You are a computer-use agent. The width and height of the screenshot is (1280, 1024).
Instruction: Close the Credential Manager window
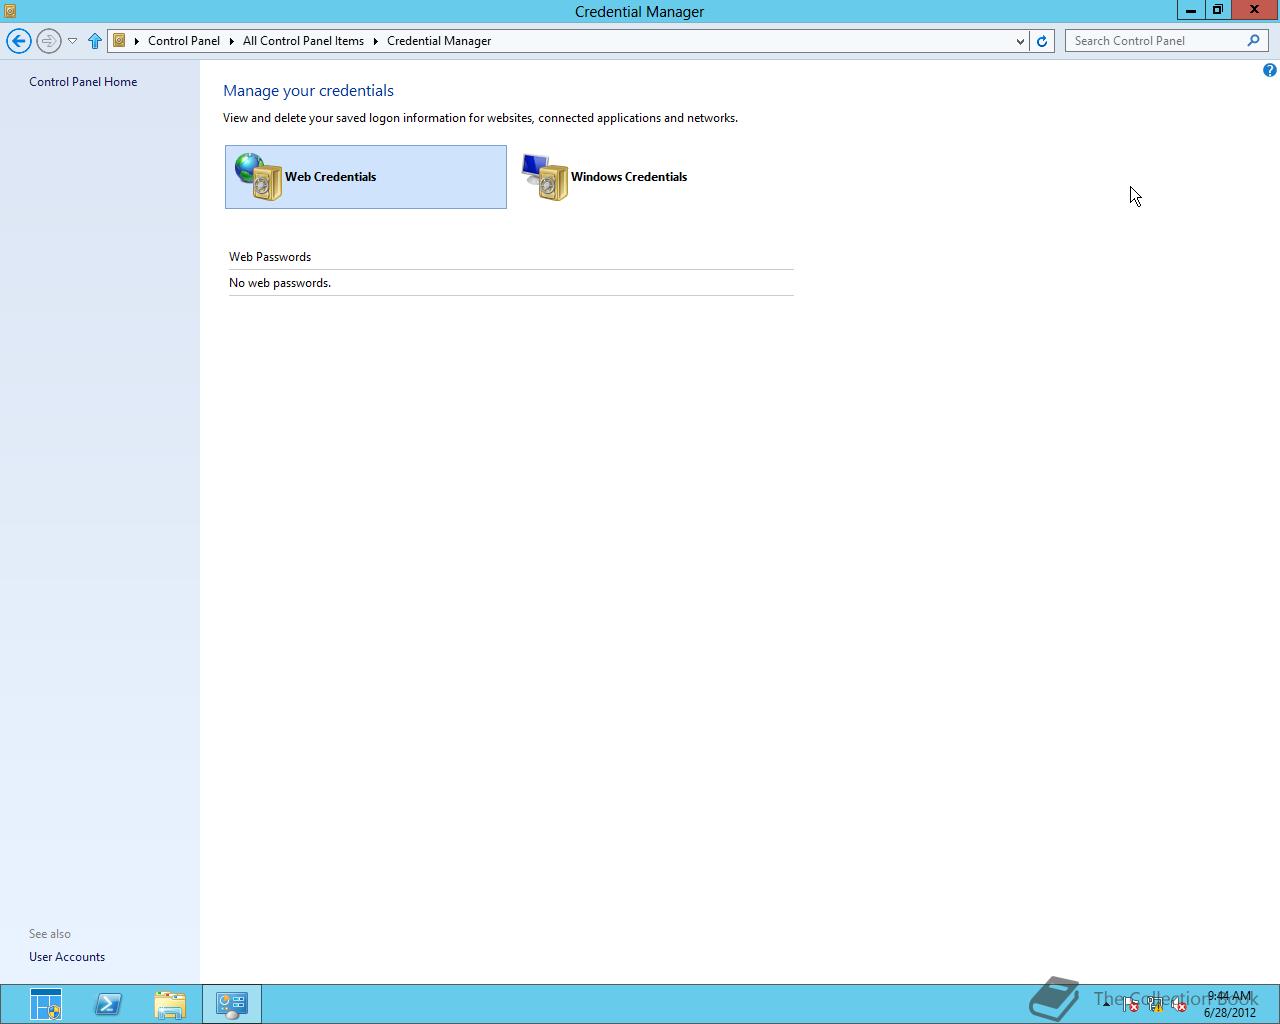point(1254,10)
